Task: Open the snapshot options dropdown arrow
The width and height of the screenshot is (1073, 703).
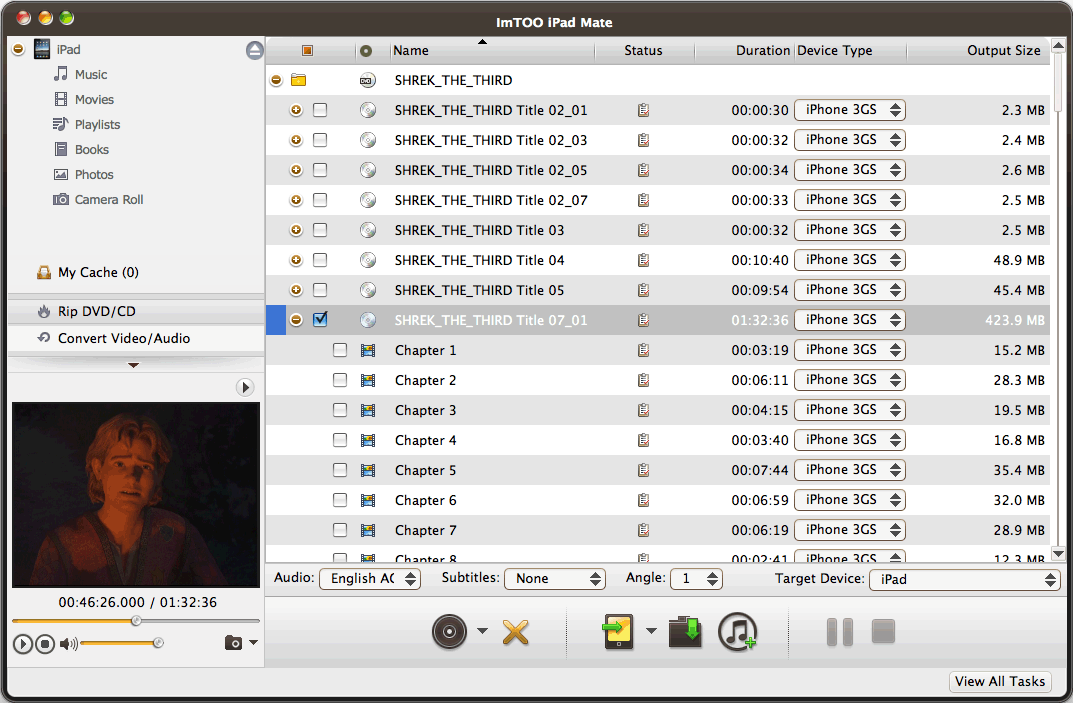Action: [x=253, y=642]
